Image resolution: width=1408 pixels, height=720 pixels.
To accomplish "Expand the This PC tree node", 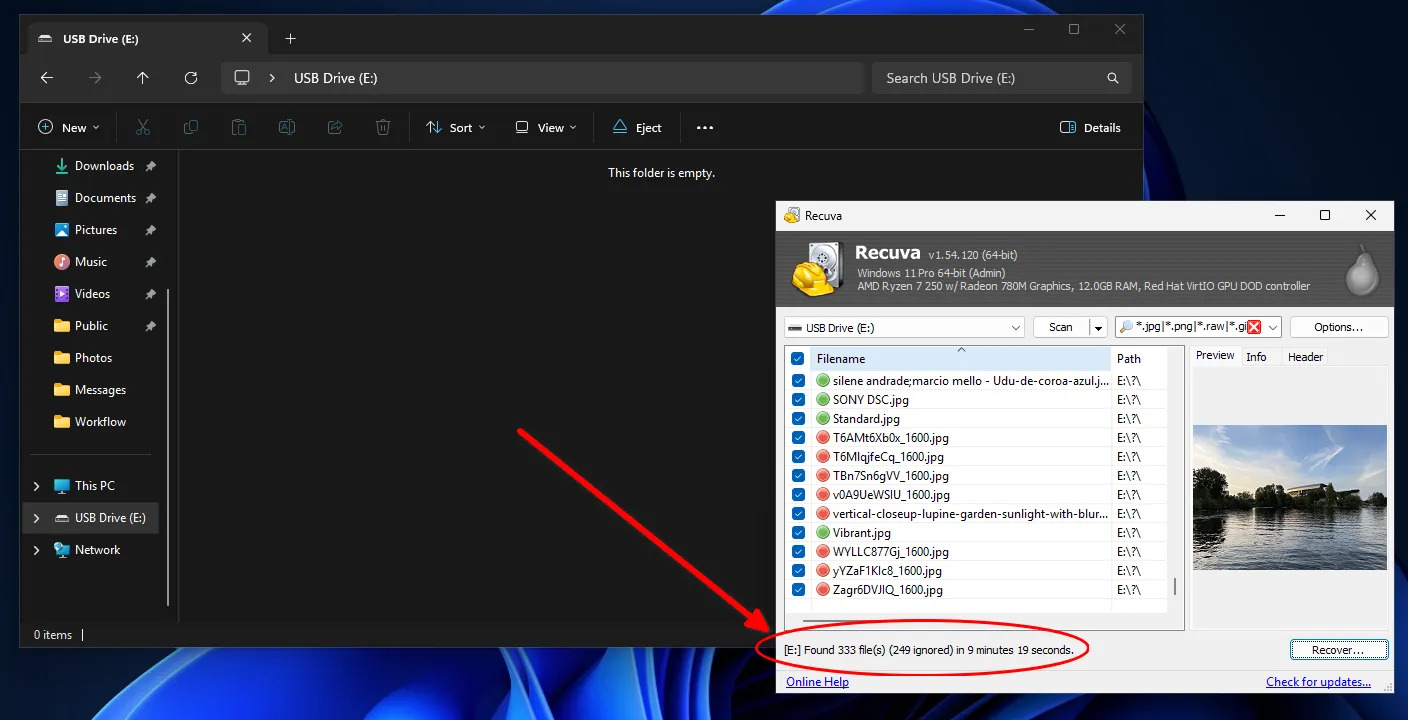I will (37, 486).
